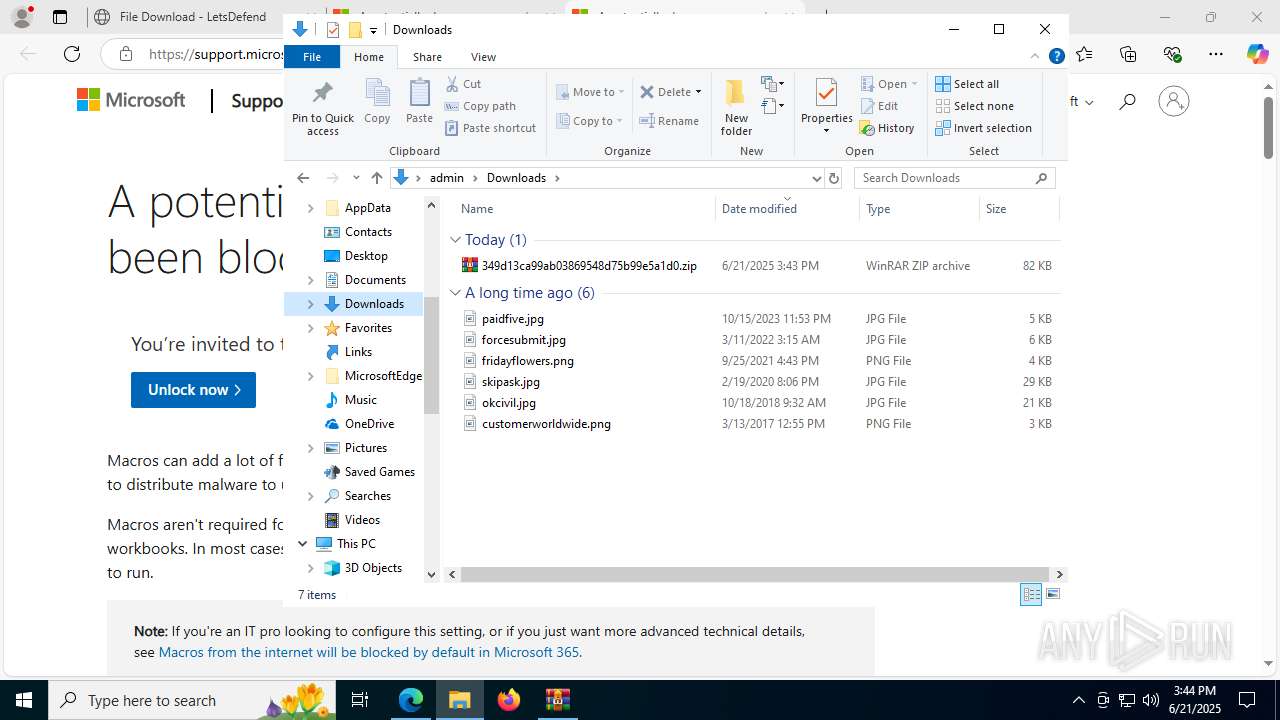Click Copy path in Clipboard group
The width and height of the screenshot is (1280, 720).
[x=480, y=106]
